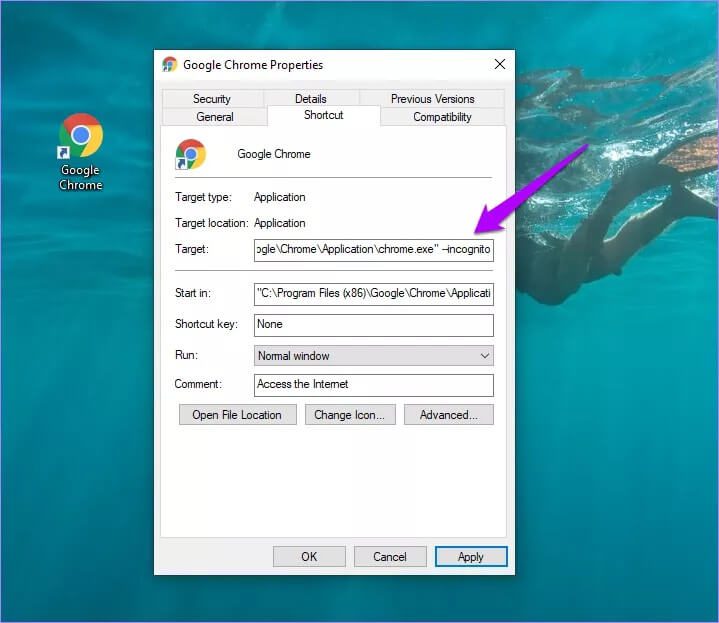Viewport: 719px width, 623px height.
Task: Click the Start in field
Action: [x=374, y=294]
